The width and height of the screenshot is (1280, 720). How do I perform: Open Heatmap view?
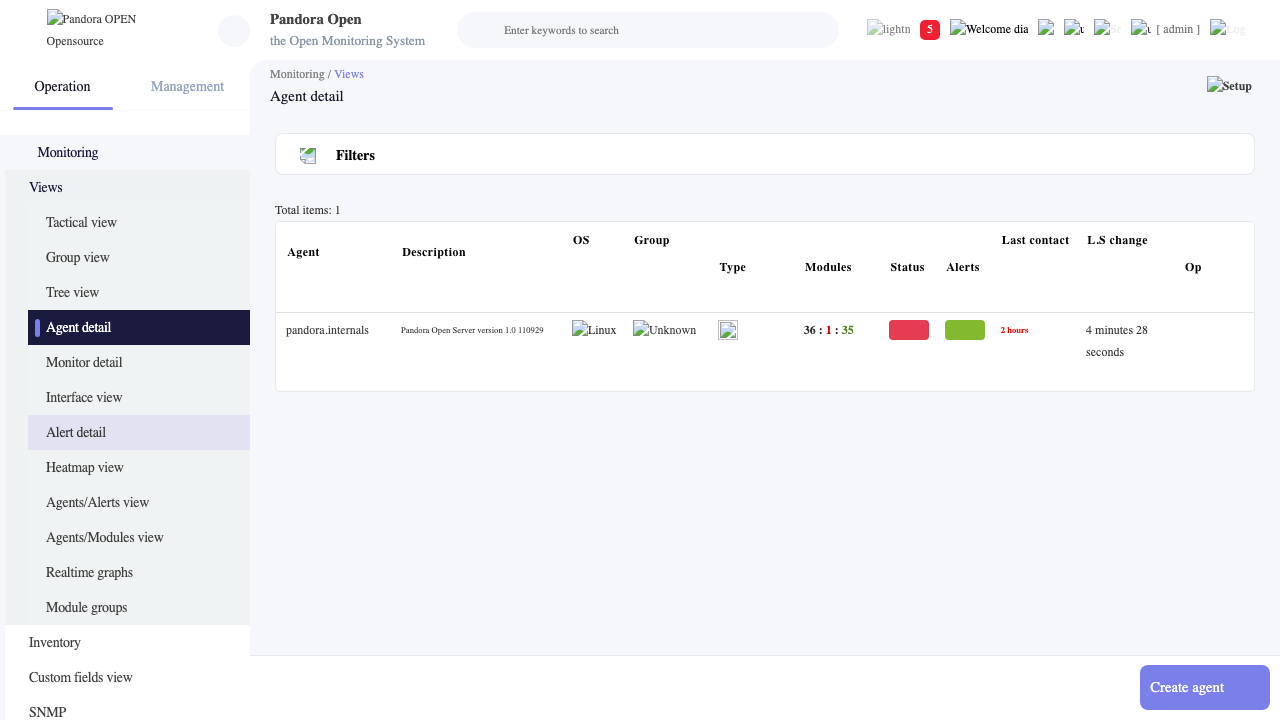tap(139, 467)
